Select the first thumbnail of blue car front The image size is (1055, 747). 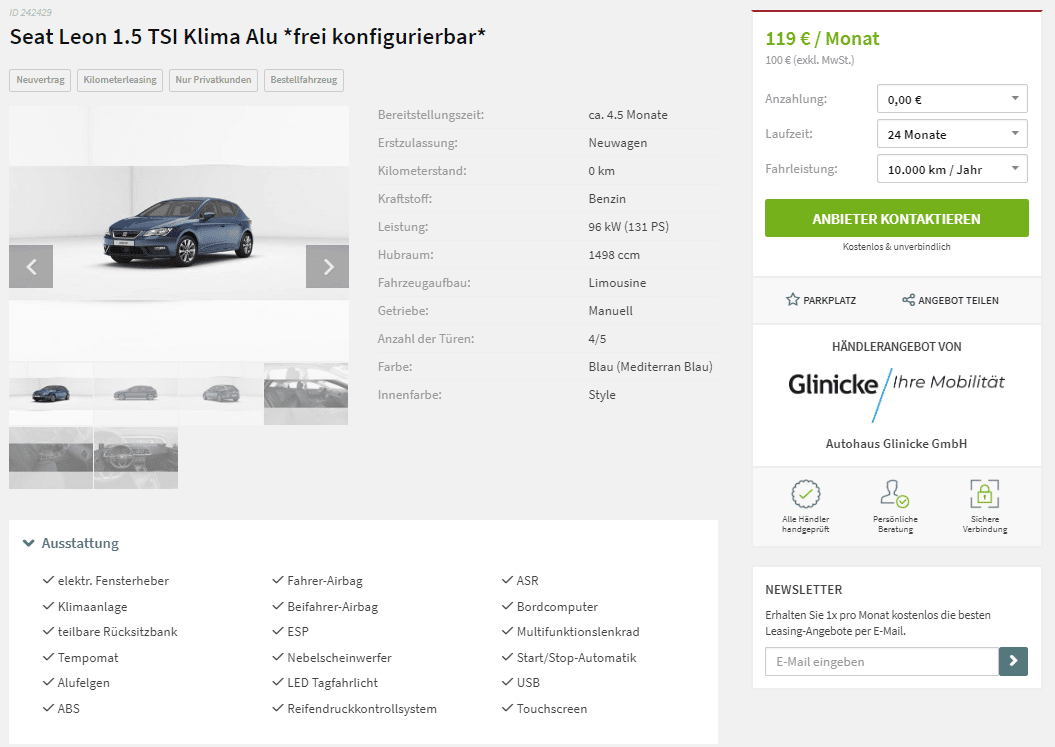(51, 394)
